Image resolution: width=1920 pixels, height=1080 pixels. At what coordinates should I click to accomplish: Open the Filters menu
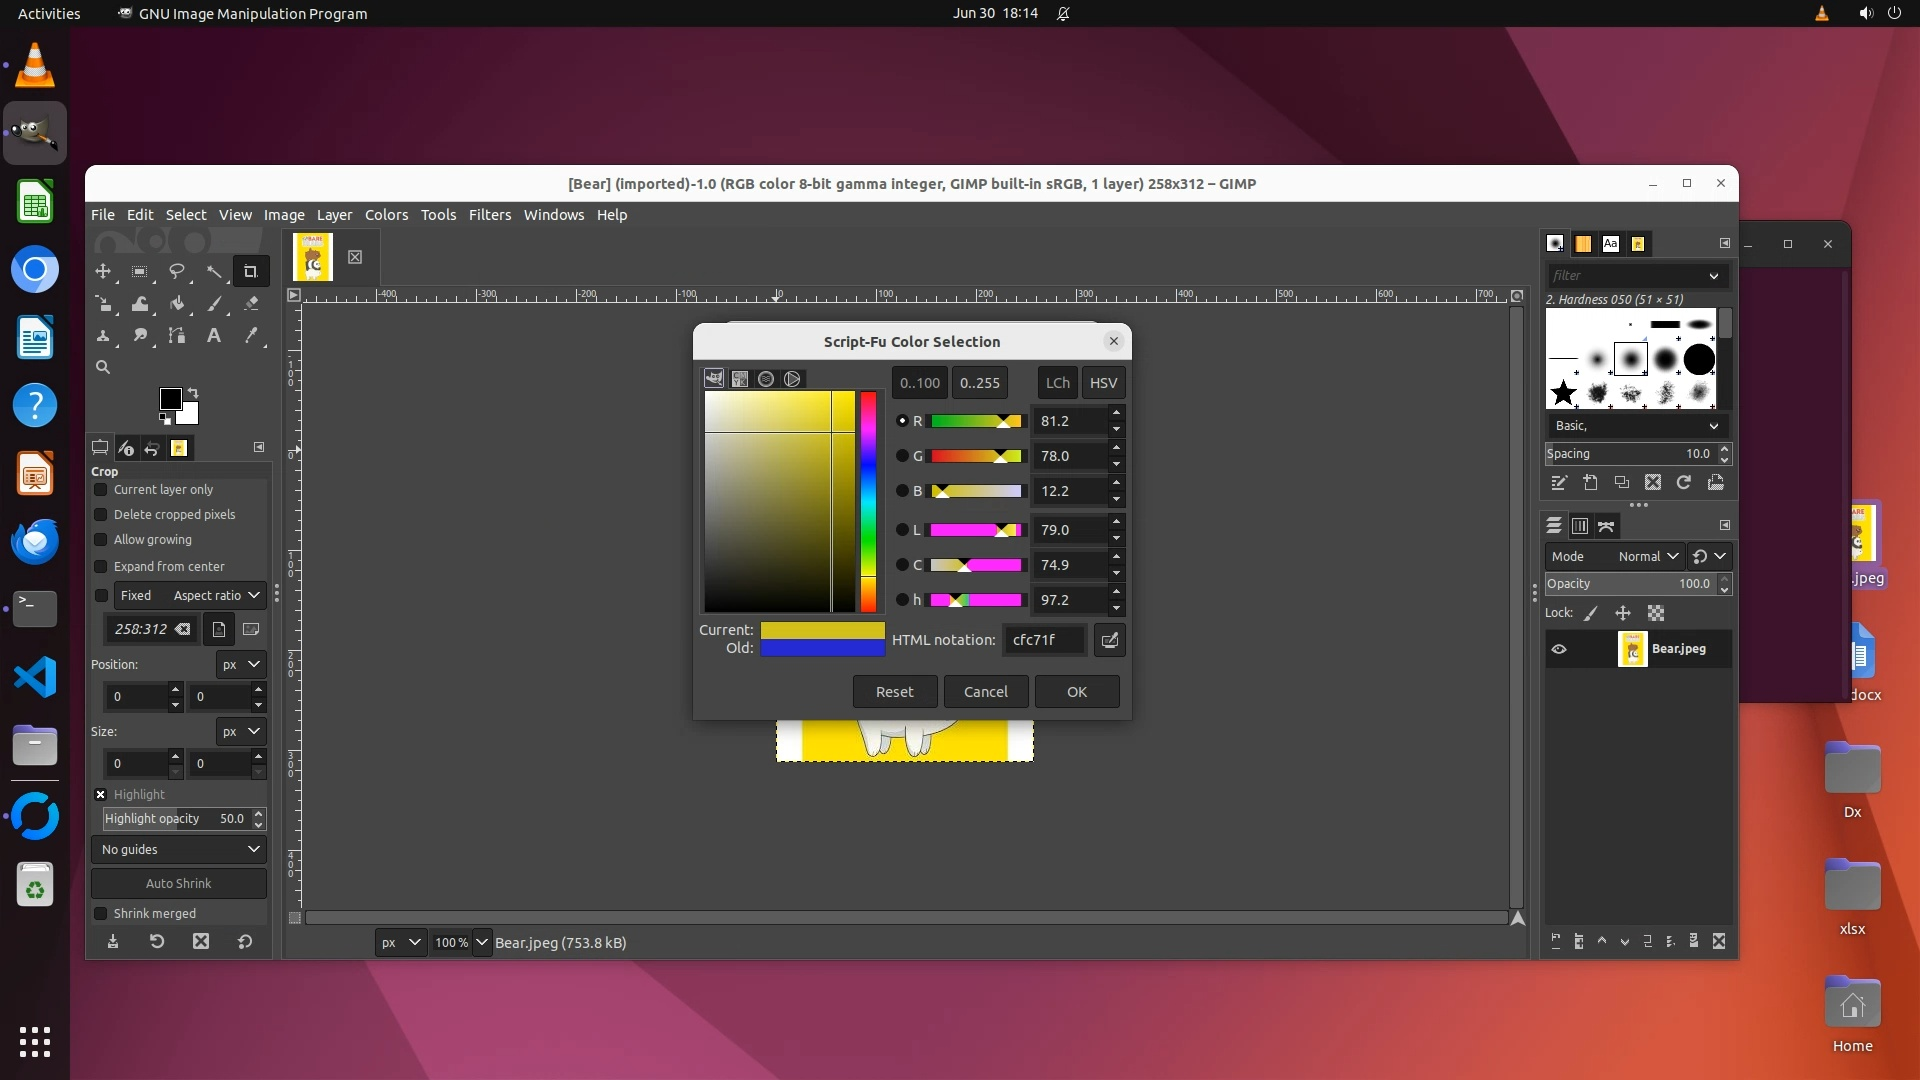coord(489,215)
